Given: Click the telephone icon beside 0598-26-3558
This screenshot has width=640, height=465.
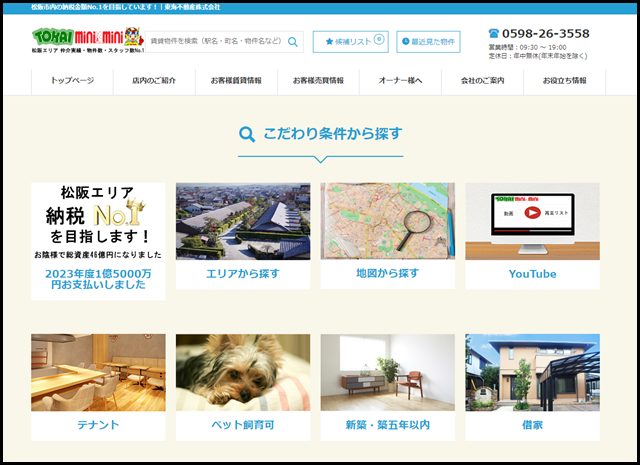Looking at the screenshot, I should coord(494,33).
